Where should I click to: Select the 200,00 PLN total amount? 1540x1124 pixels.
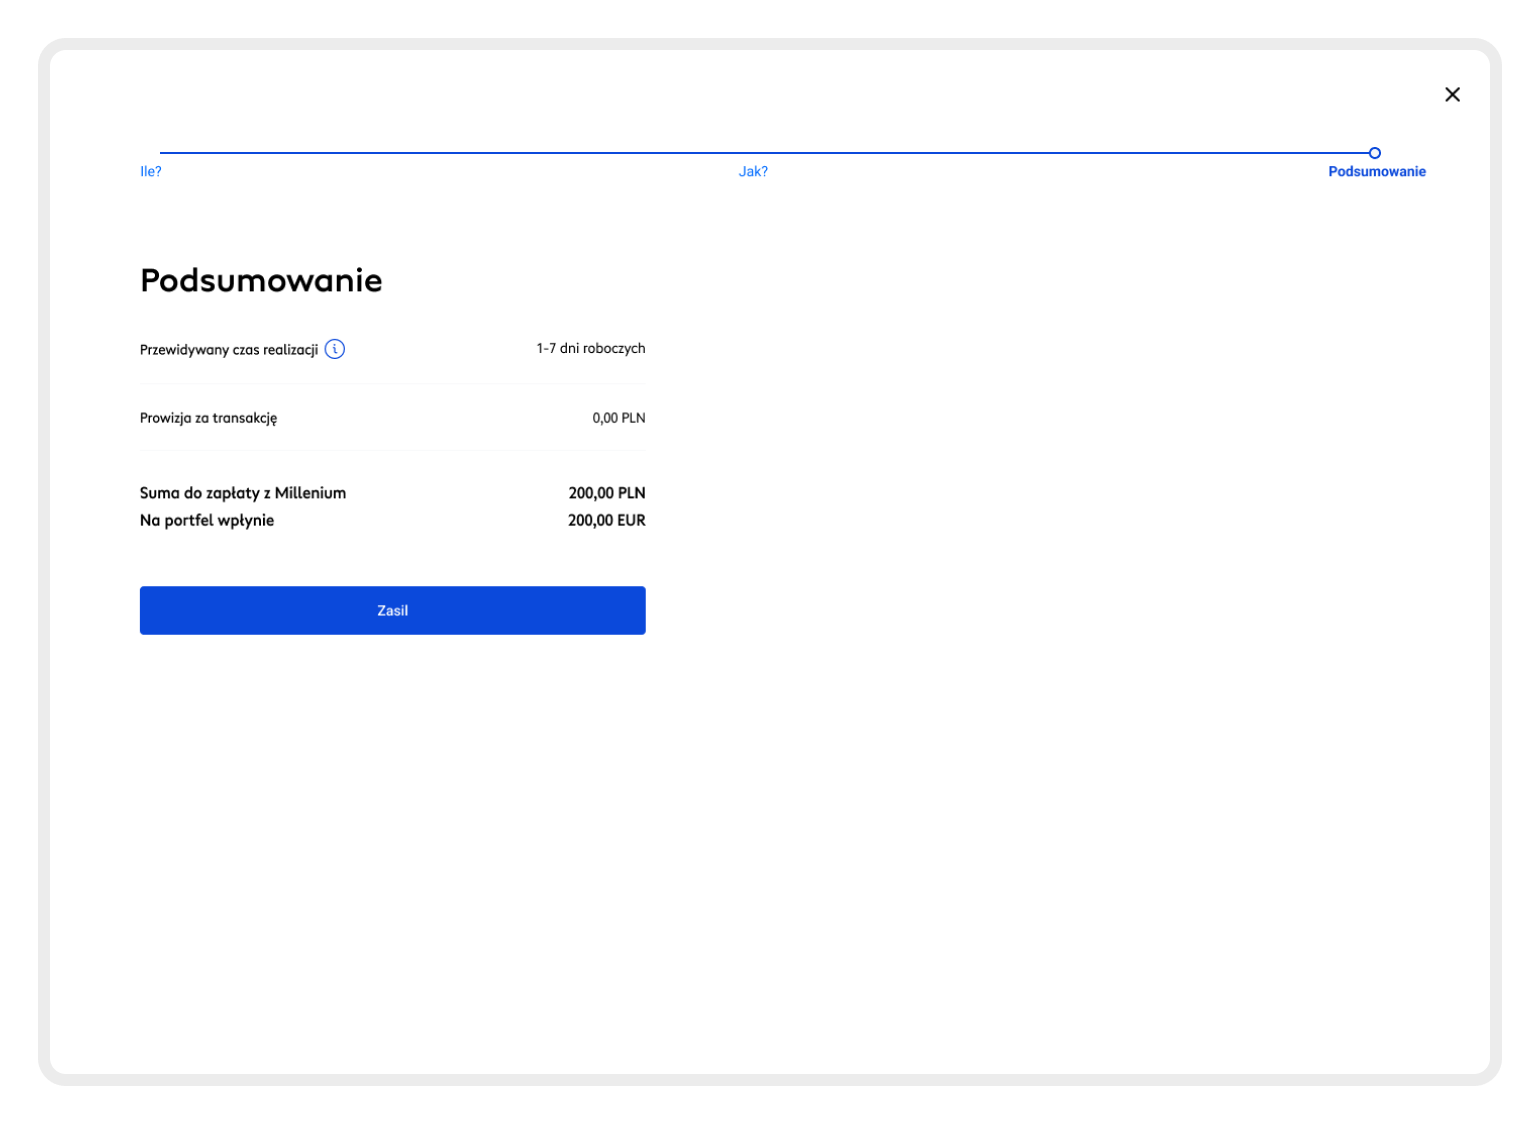(x=606, y=493)
